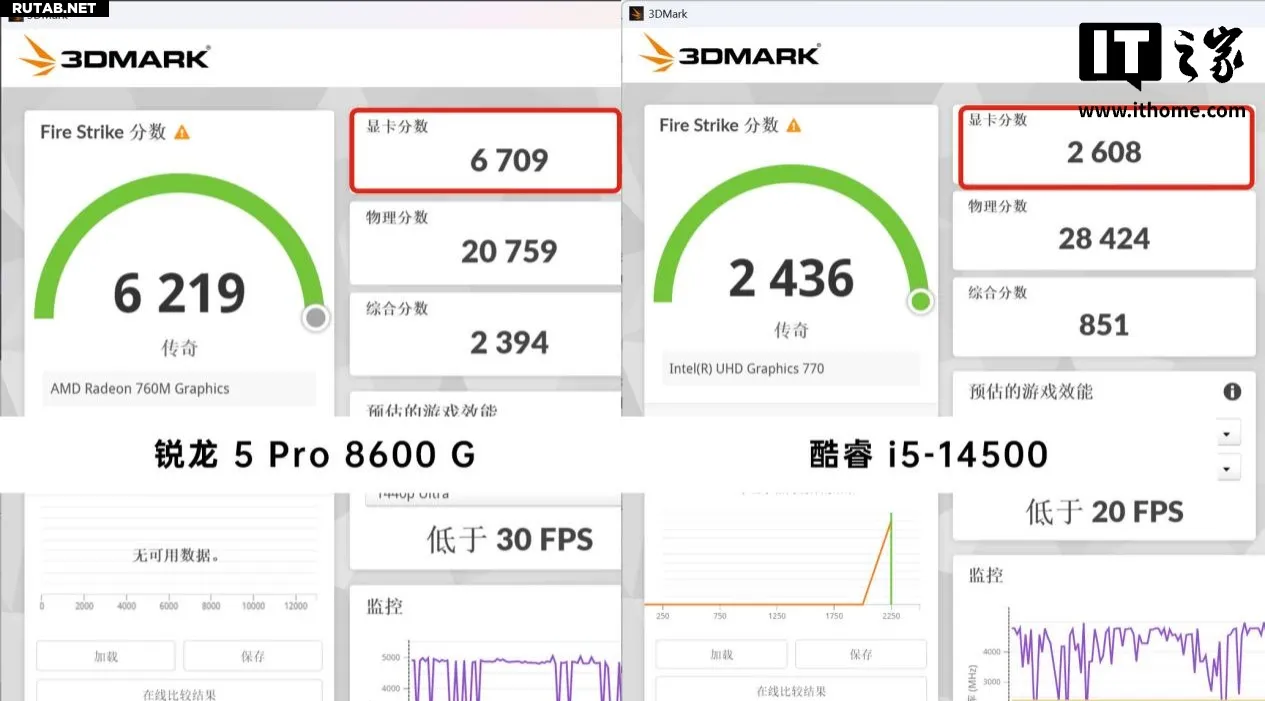Screen dimensions: 1265x701
Task: Click the Fire Strike 分数 title in right window
Action: click(719, 125)
